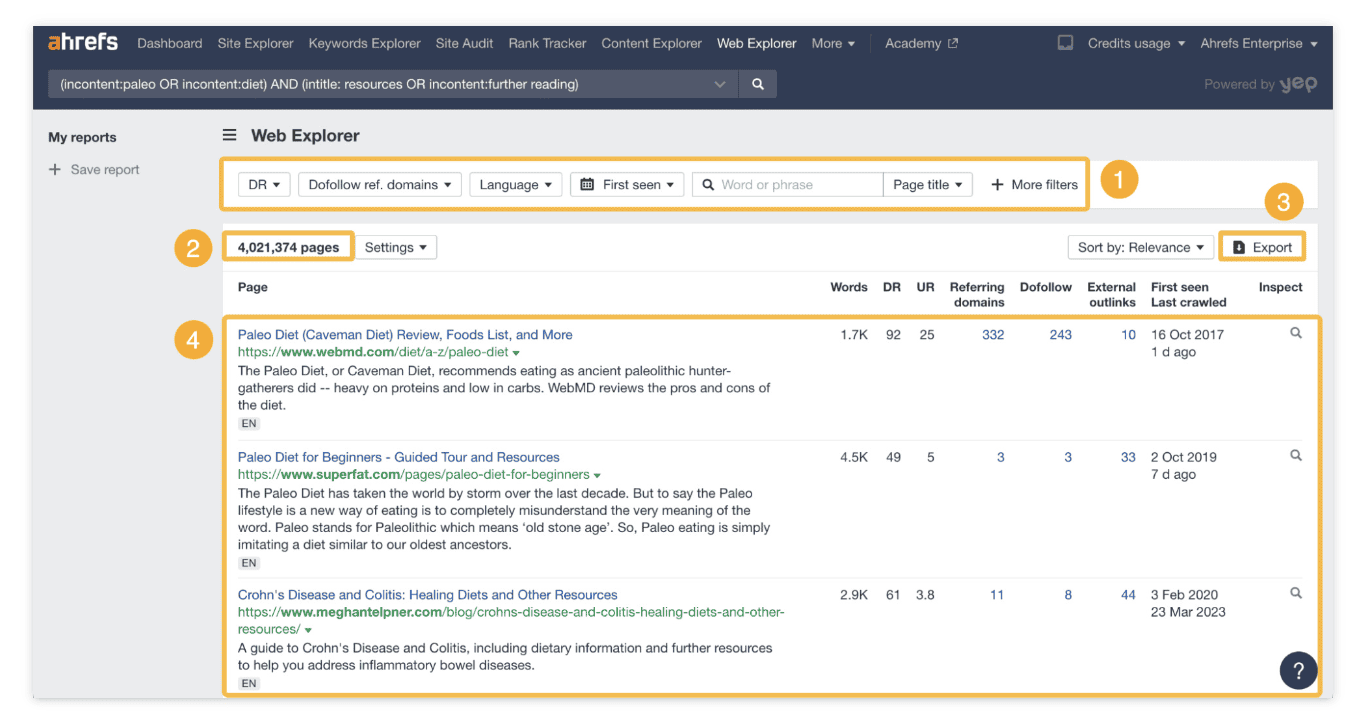Open Content Explorer
Image resolution: width=1358 pixels, height=724 pixels.
(x=651, y=43)
